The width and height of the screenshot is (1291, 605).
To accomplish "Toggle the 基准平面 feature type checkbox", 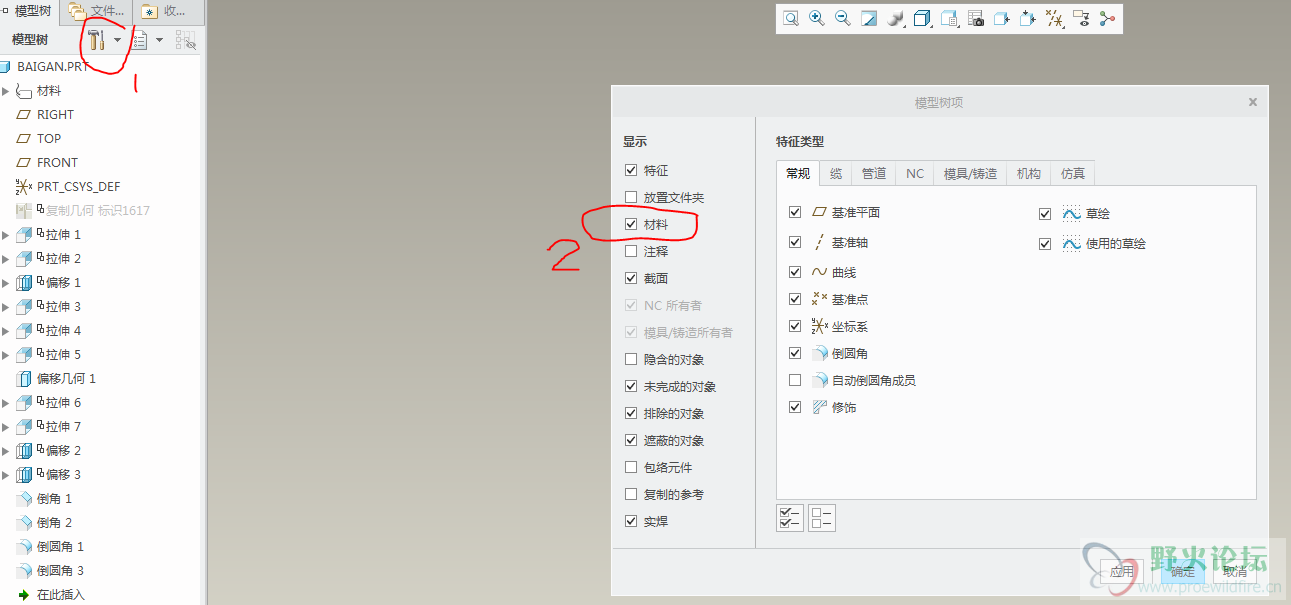I will coord(795,213).
